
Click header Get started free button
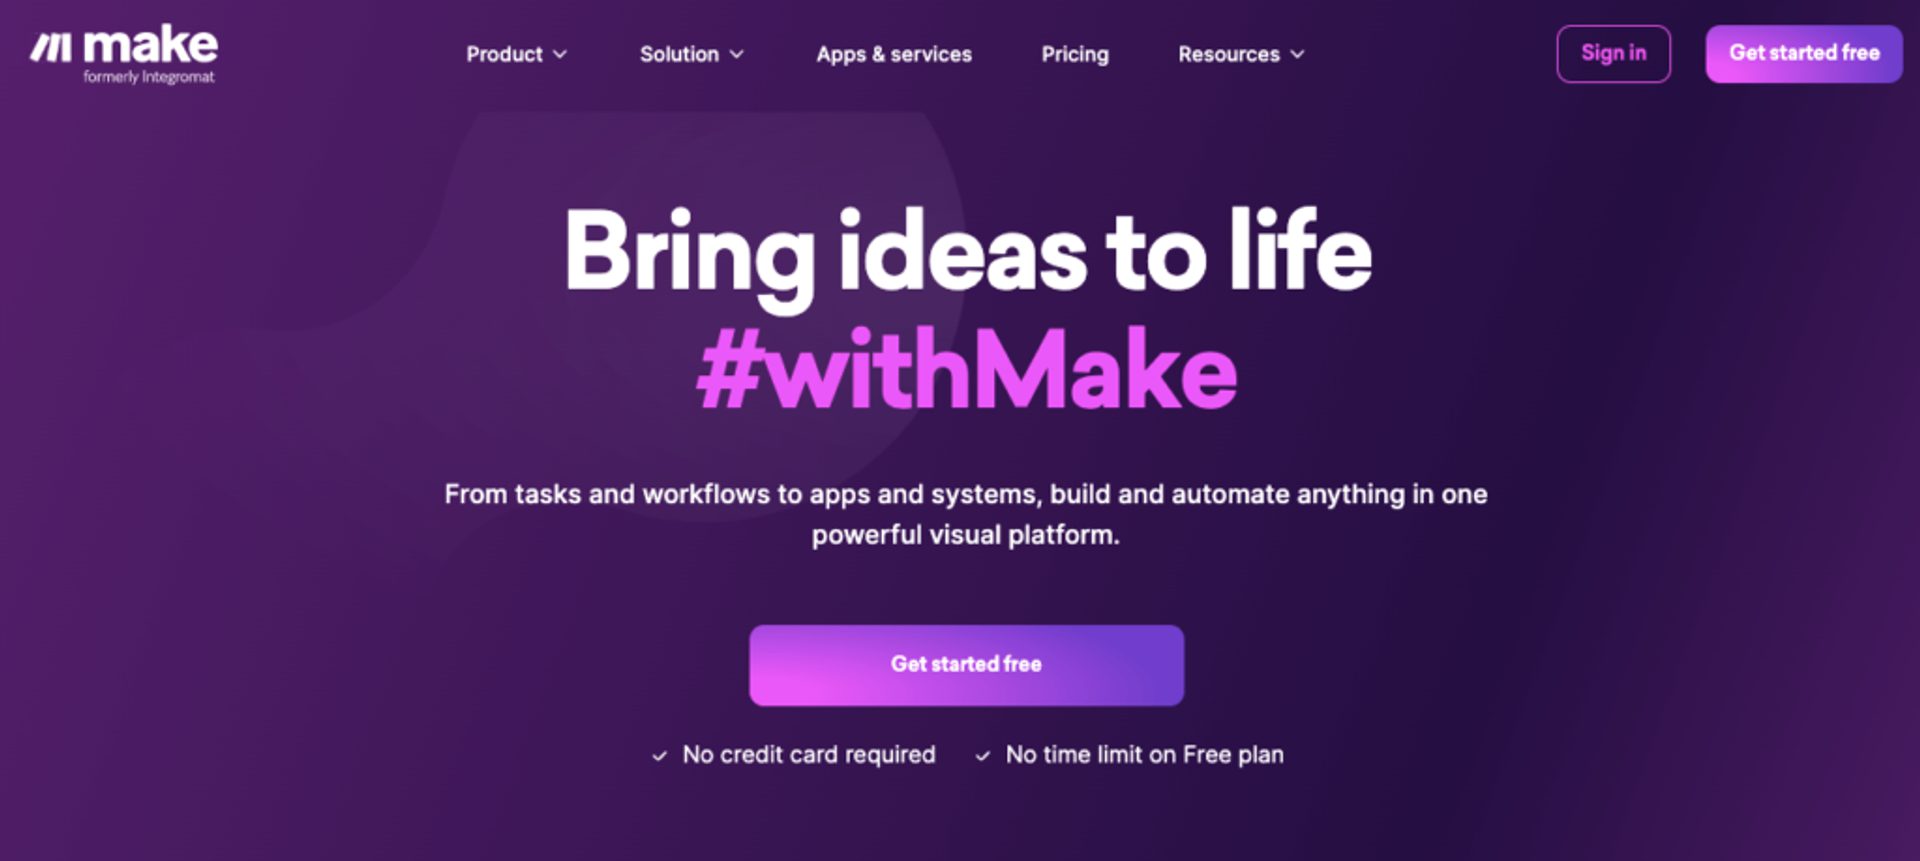click(1804, 53)
